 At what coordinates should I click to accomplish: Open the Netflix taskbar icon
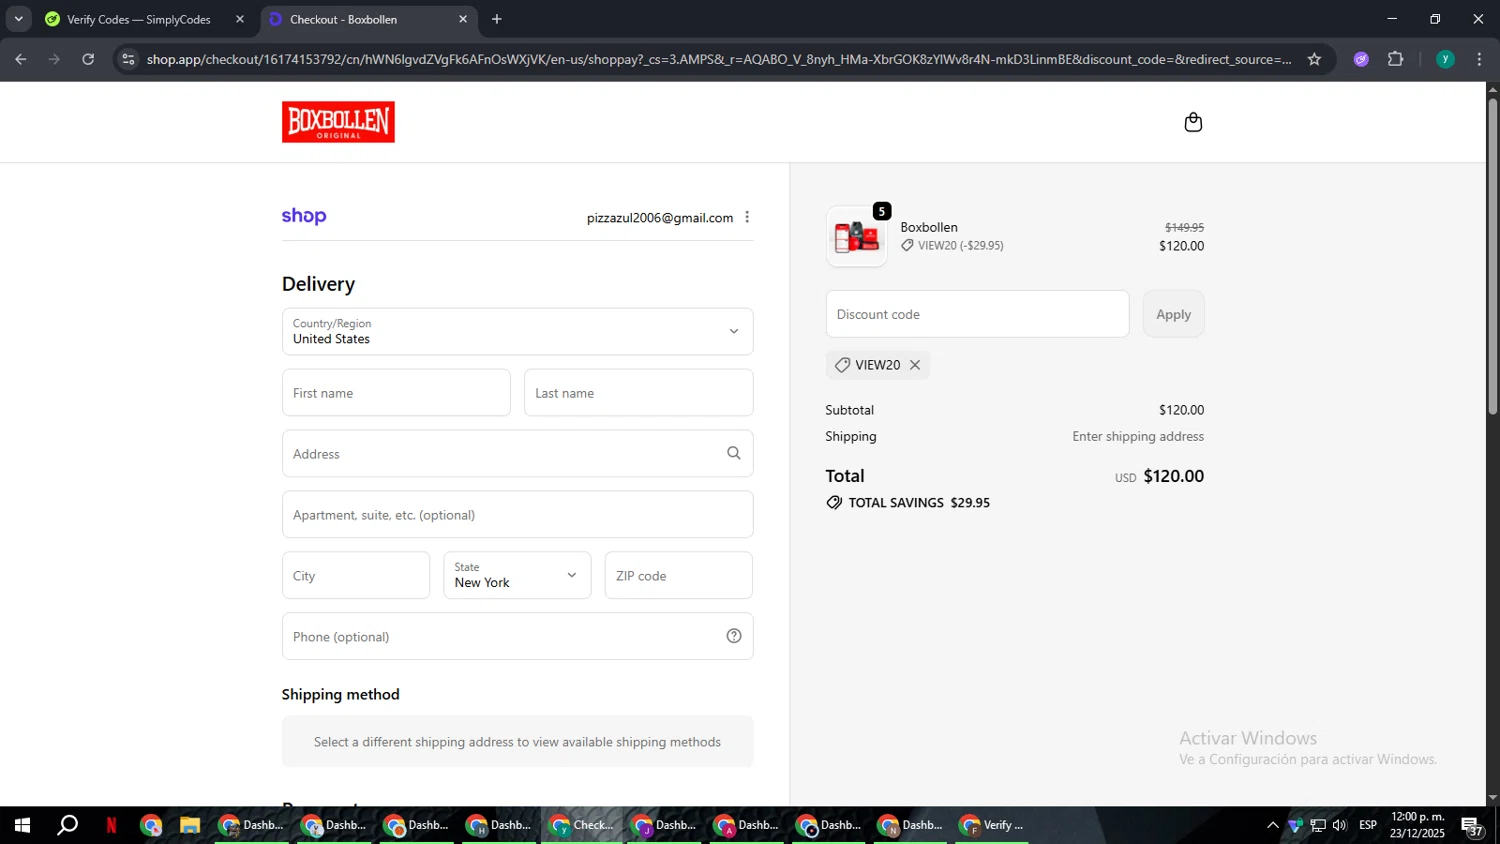[x=111, y=825]
